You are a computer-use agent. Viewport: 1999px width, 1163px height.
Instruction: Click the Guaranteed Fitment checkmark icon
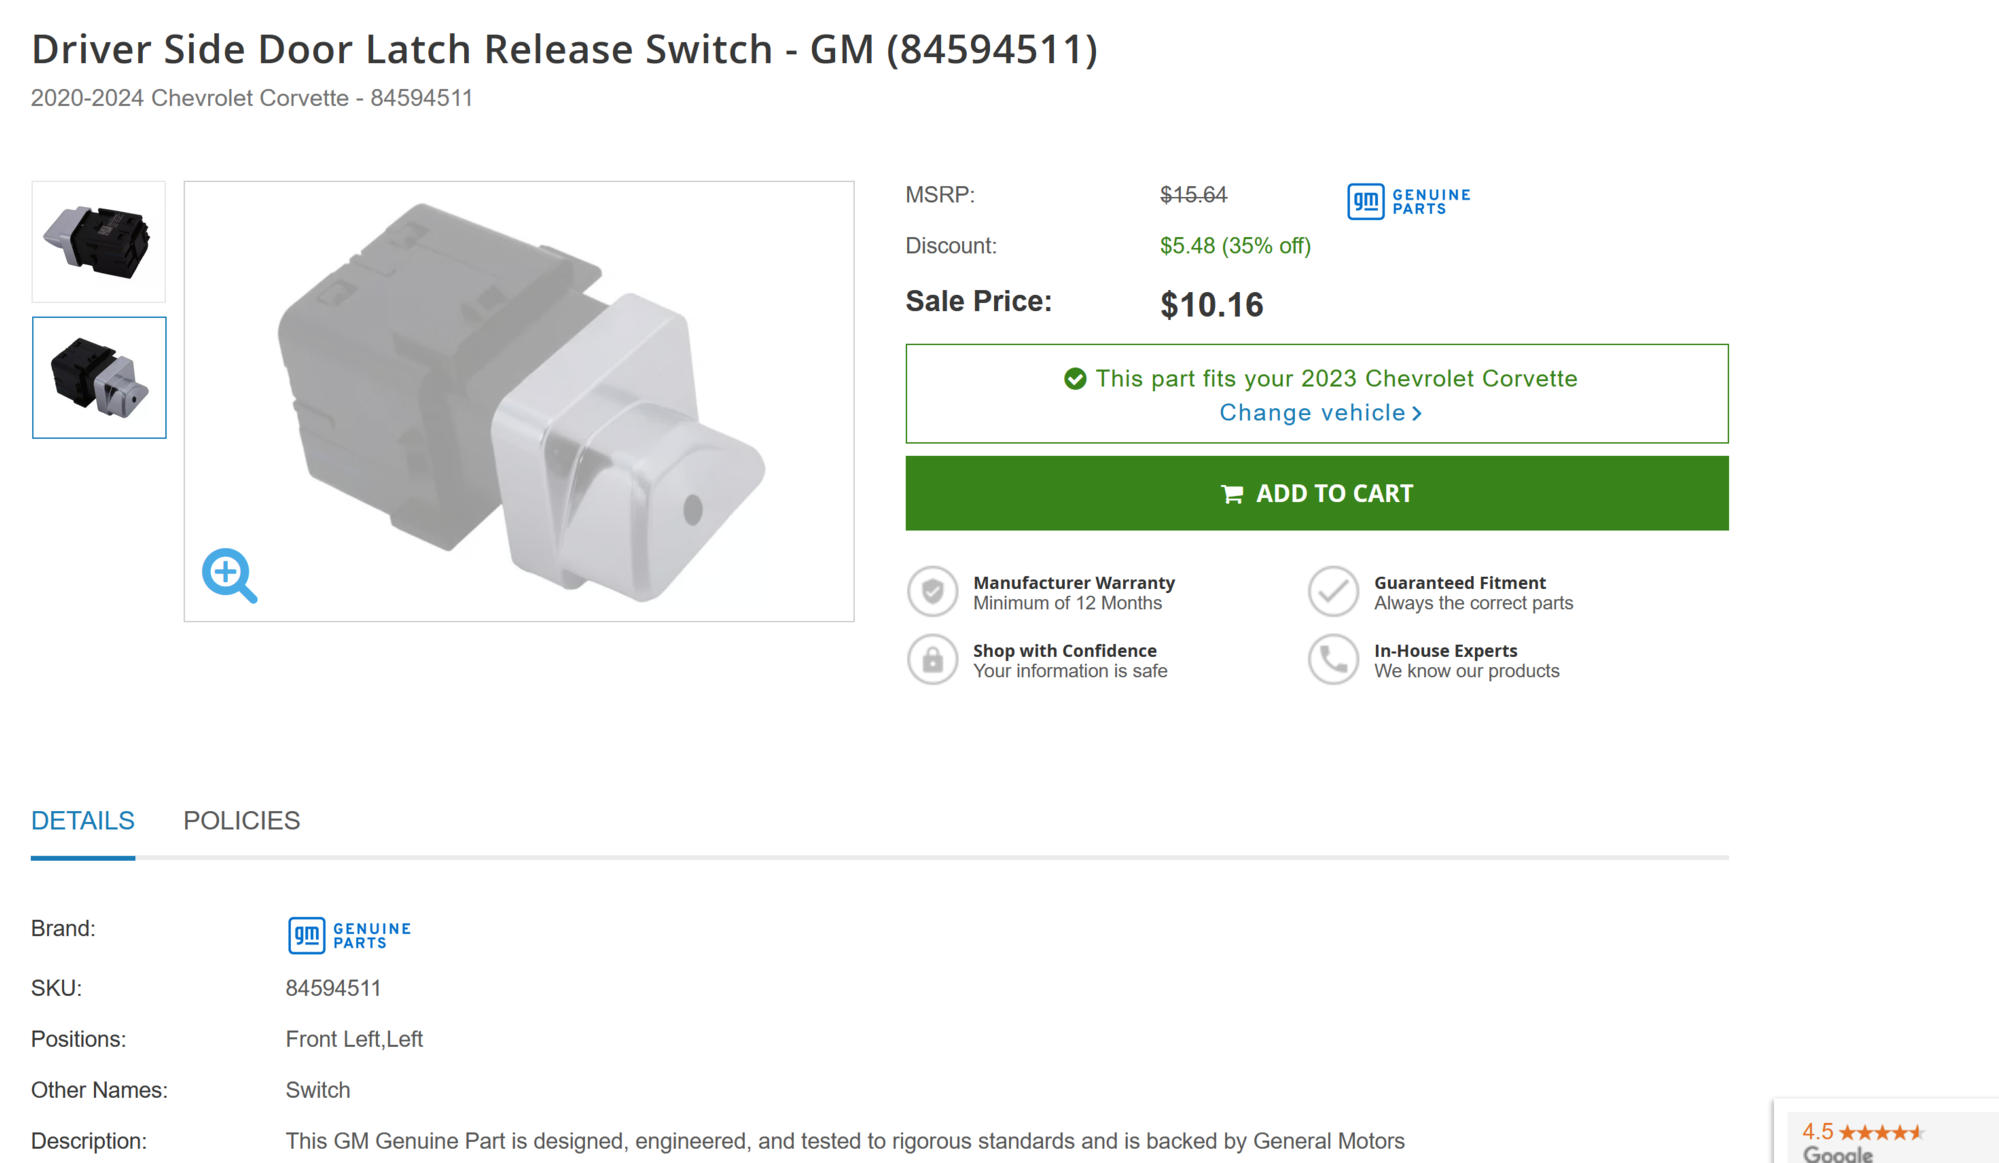(1332, 591)
